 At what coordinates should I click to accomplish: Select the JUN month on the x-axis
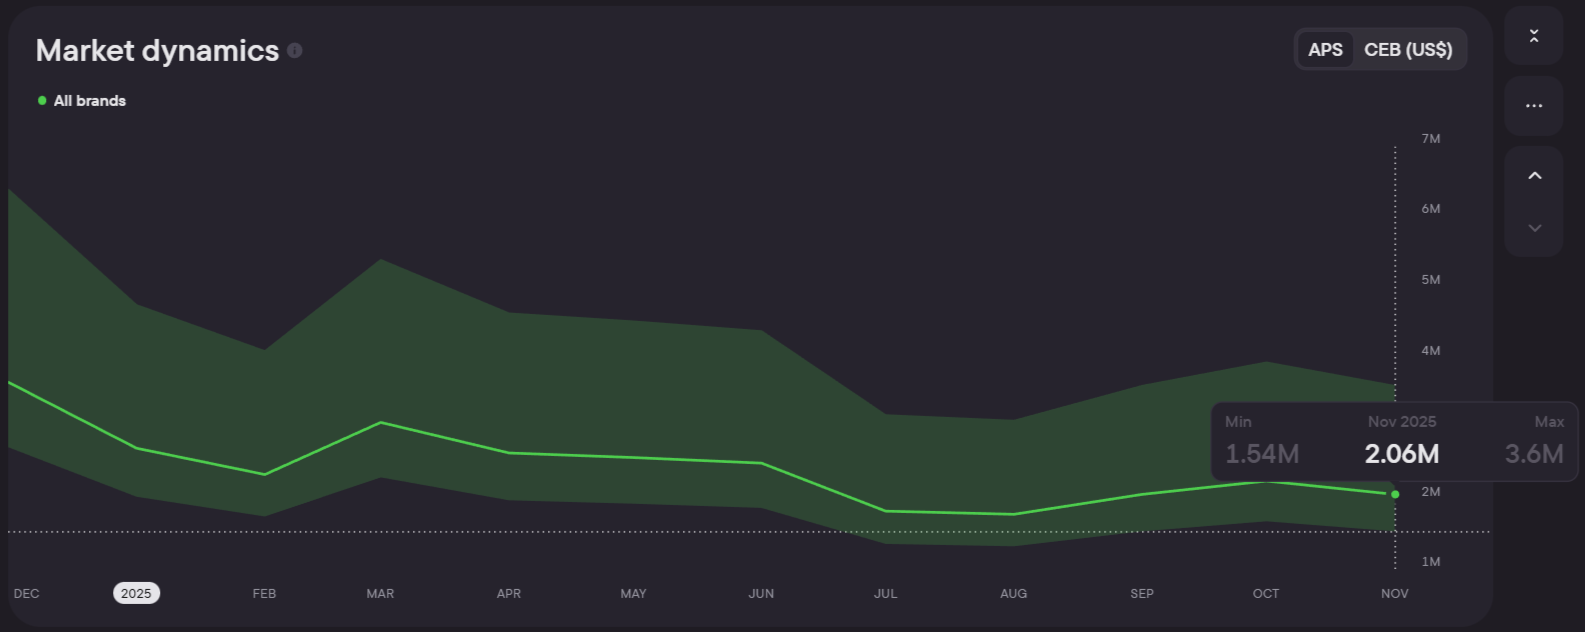click(761, 593)
